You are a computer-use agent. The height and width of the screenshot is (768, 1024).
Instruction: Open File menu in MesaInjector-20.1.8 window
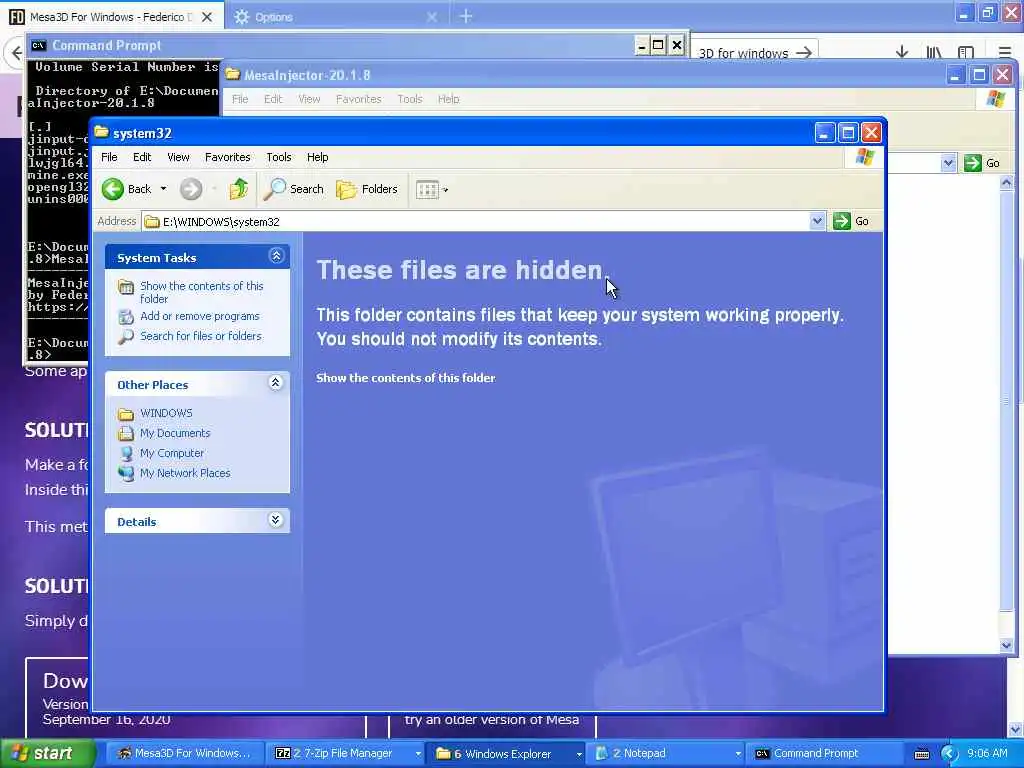pyautogui.click(x=240, y=99)
